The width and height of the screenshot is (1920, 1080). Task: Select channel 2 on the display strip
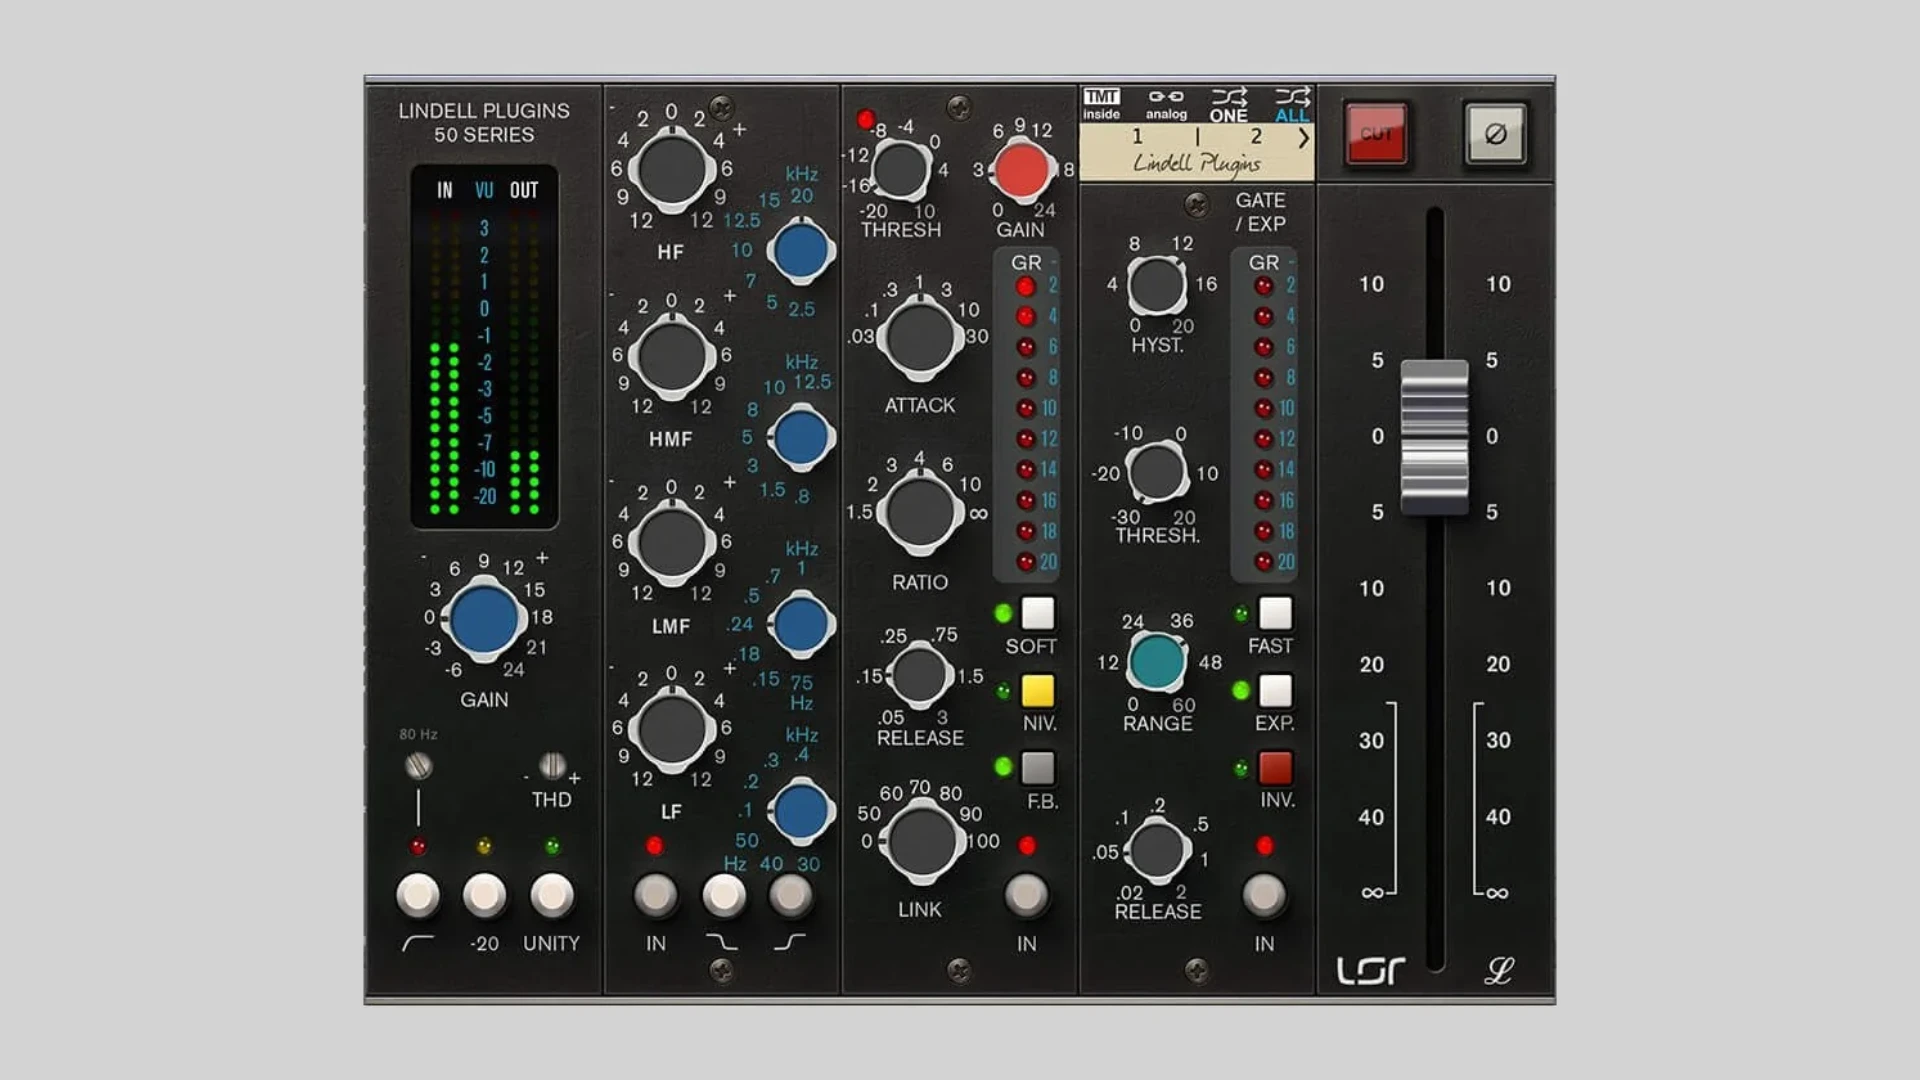point(1256,136)
